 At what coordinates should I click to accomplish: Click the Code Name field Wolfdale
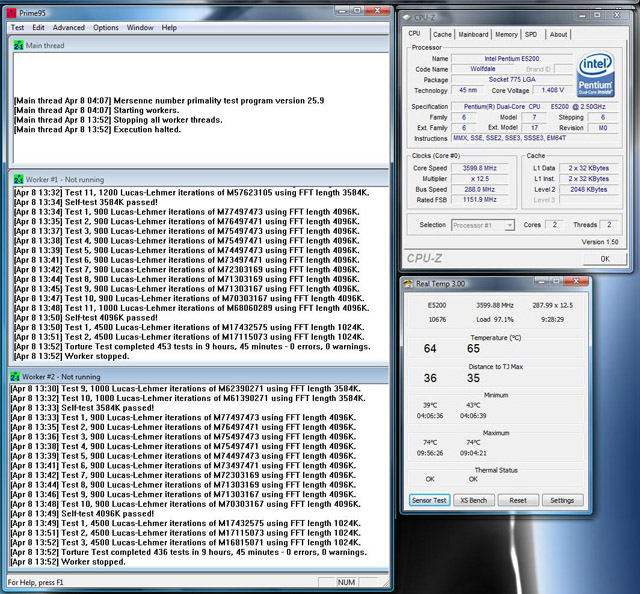pos(483,69)
